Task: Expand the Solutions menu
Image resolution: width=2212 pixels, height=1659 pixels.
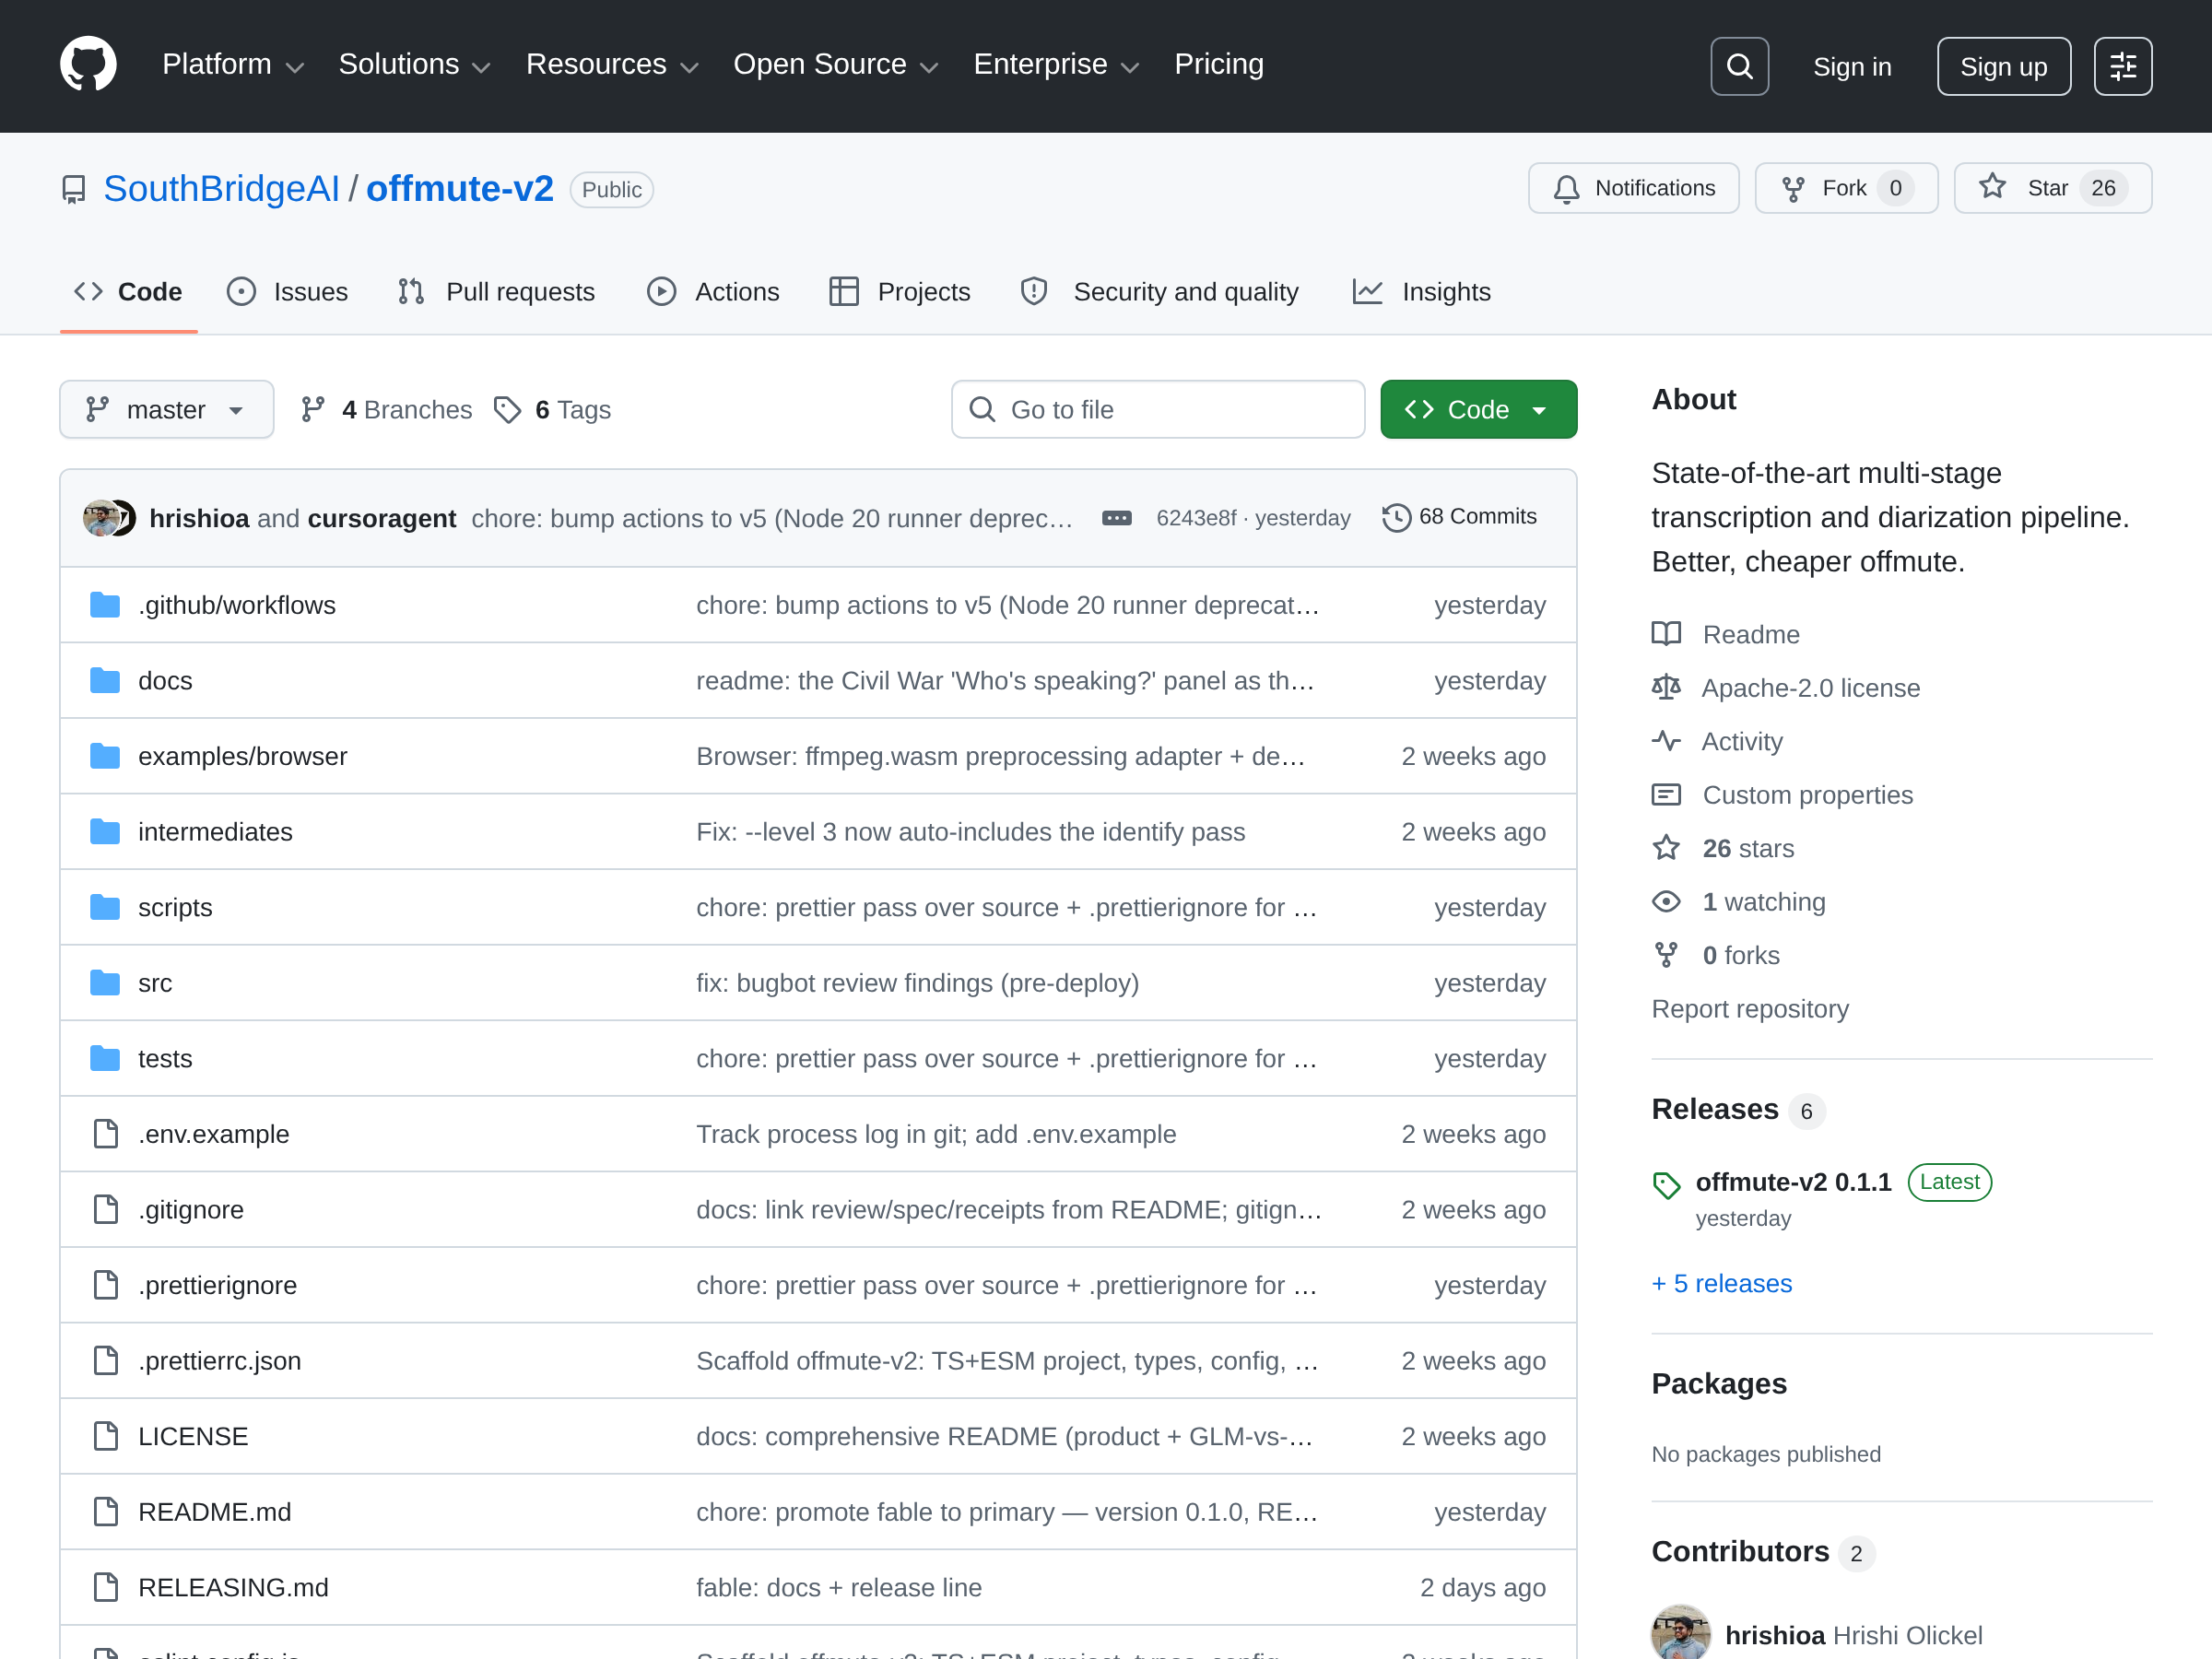Action: [x=414, y=65]
